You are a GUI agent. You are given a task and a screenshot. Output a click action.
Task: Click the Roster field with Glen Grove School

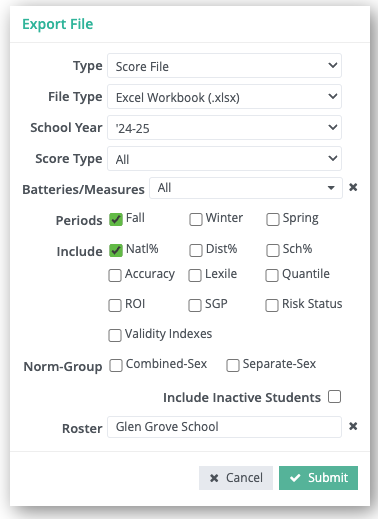224,427
